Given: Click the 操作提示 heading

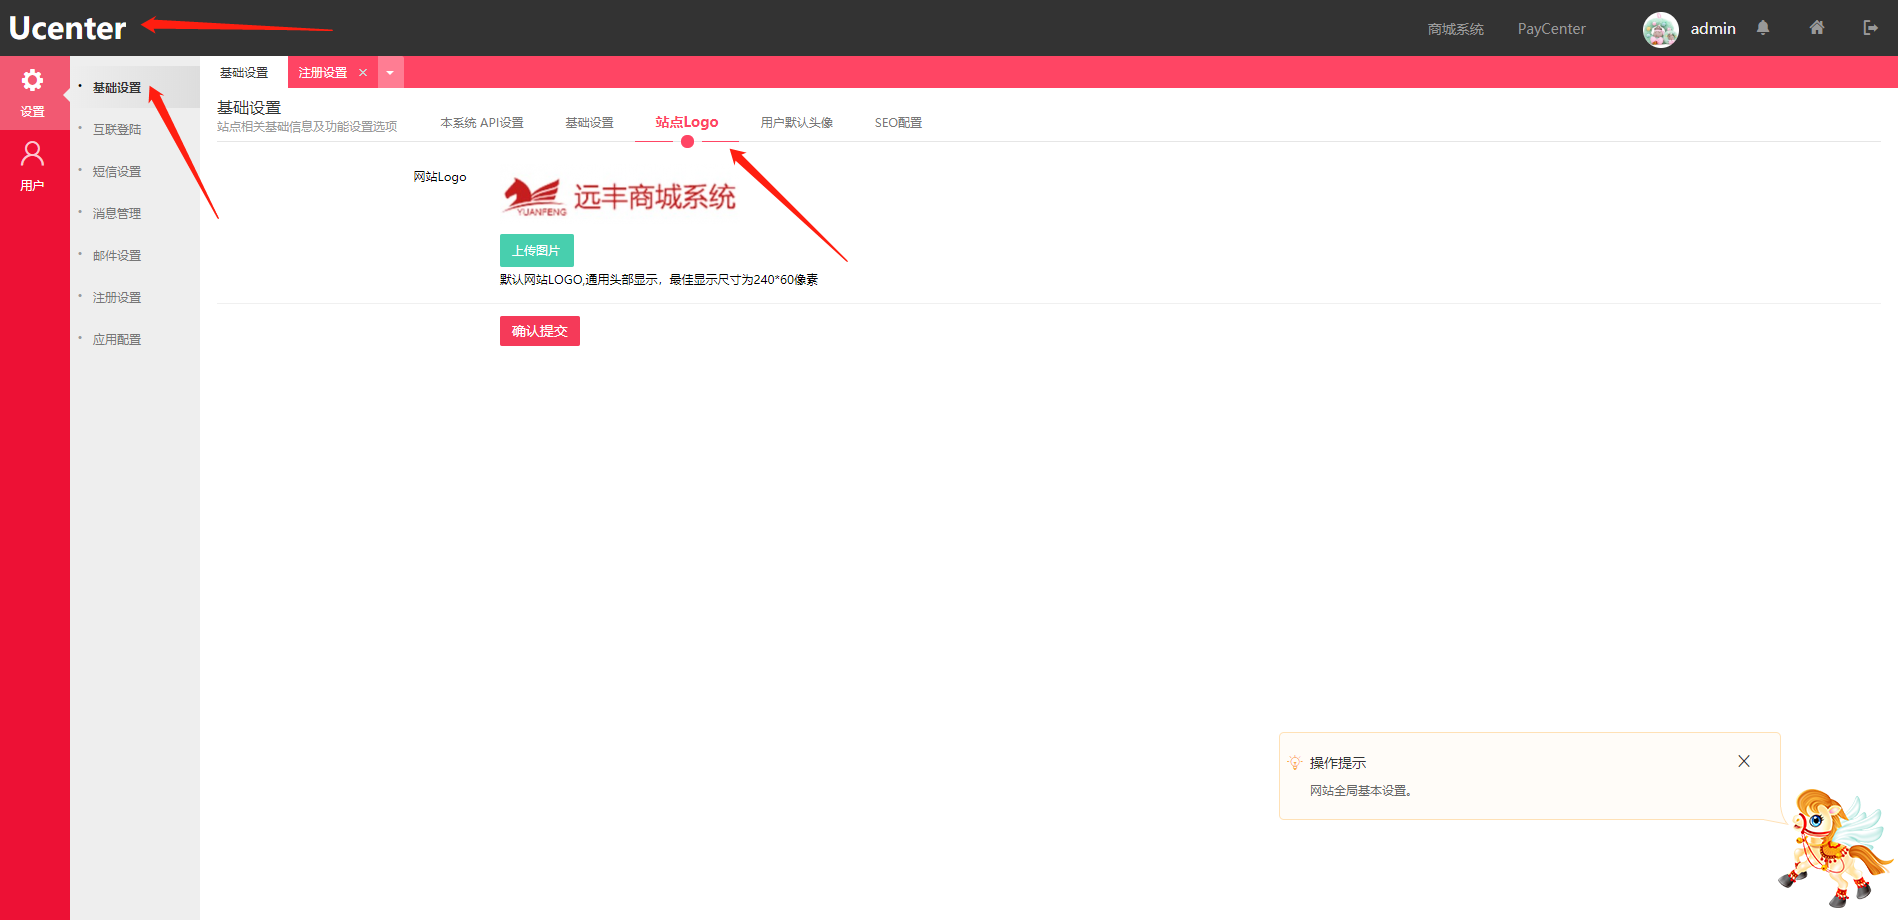Looking at the screenshot, I should (1338, 763).
